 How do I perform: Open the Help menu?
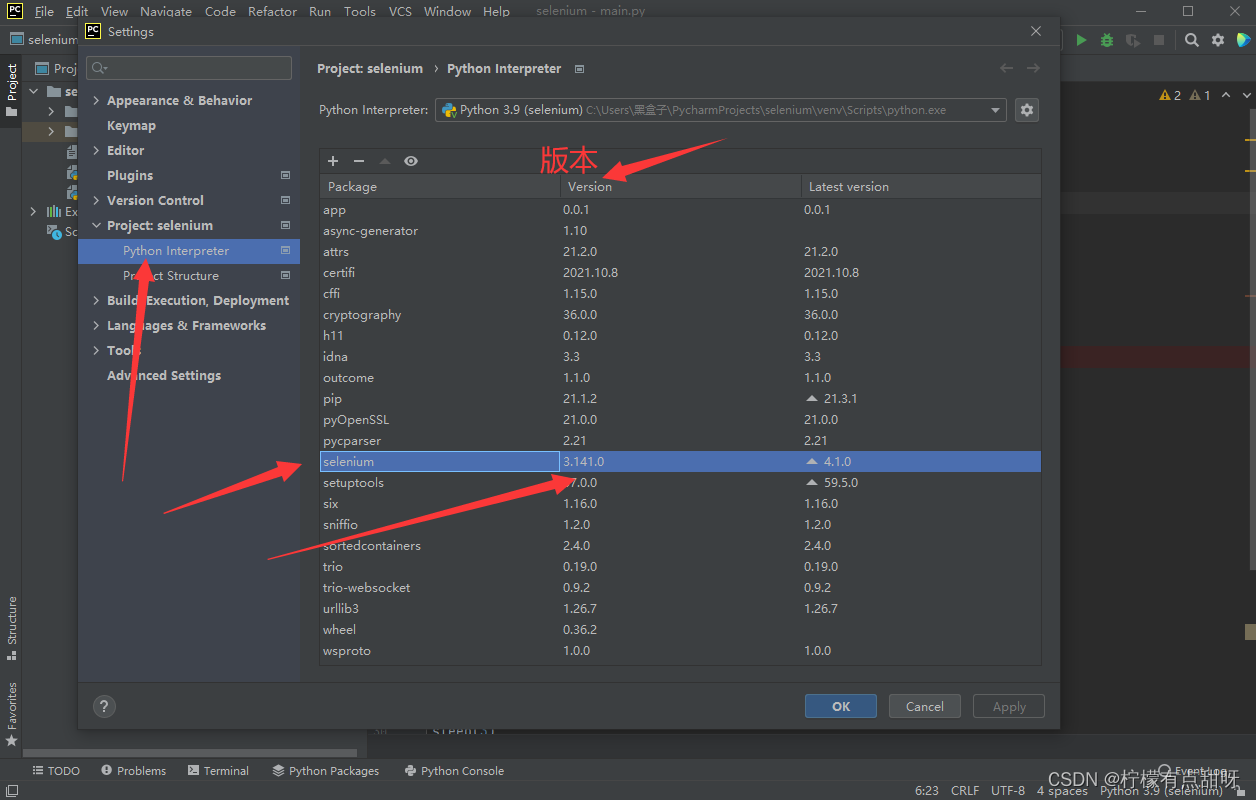click(496, 11)
